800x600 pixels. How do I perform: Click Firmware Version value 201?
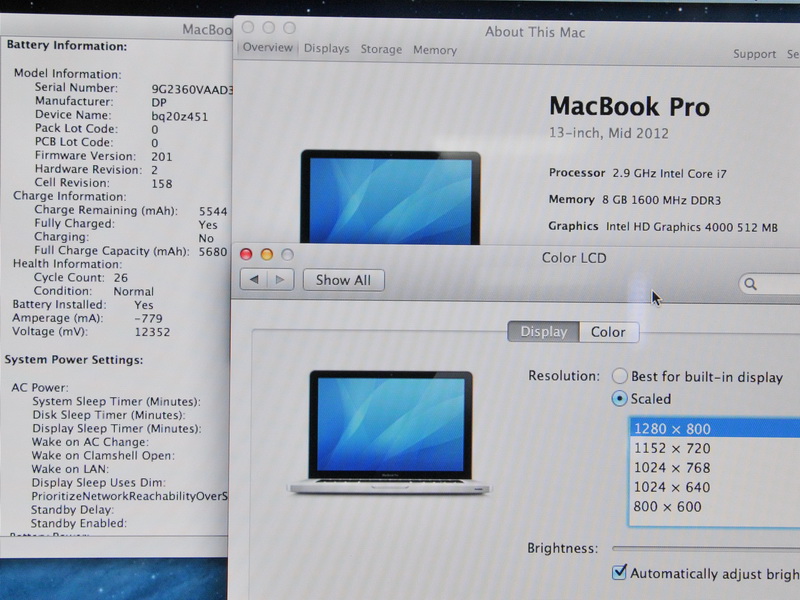[x=162, y=157]
